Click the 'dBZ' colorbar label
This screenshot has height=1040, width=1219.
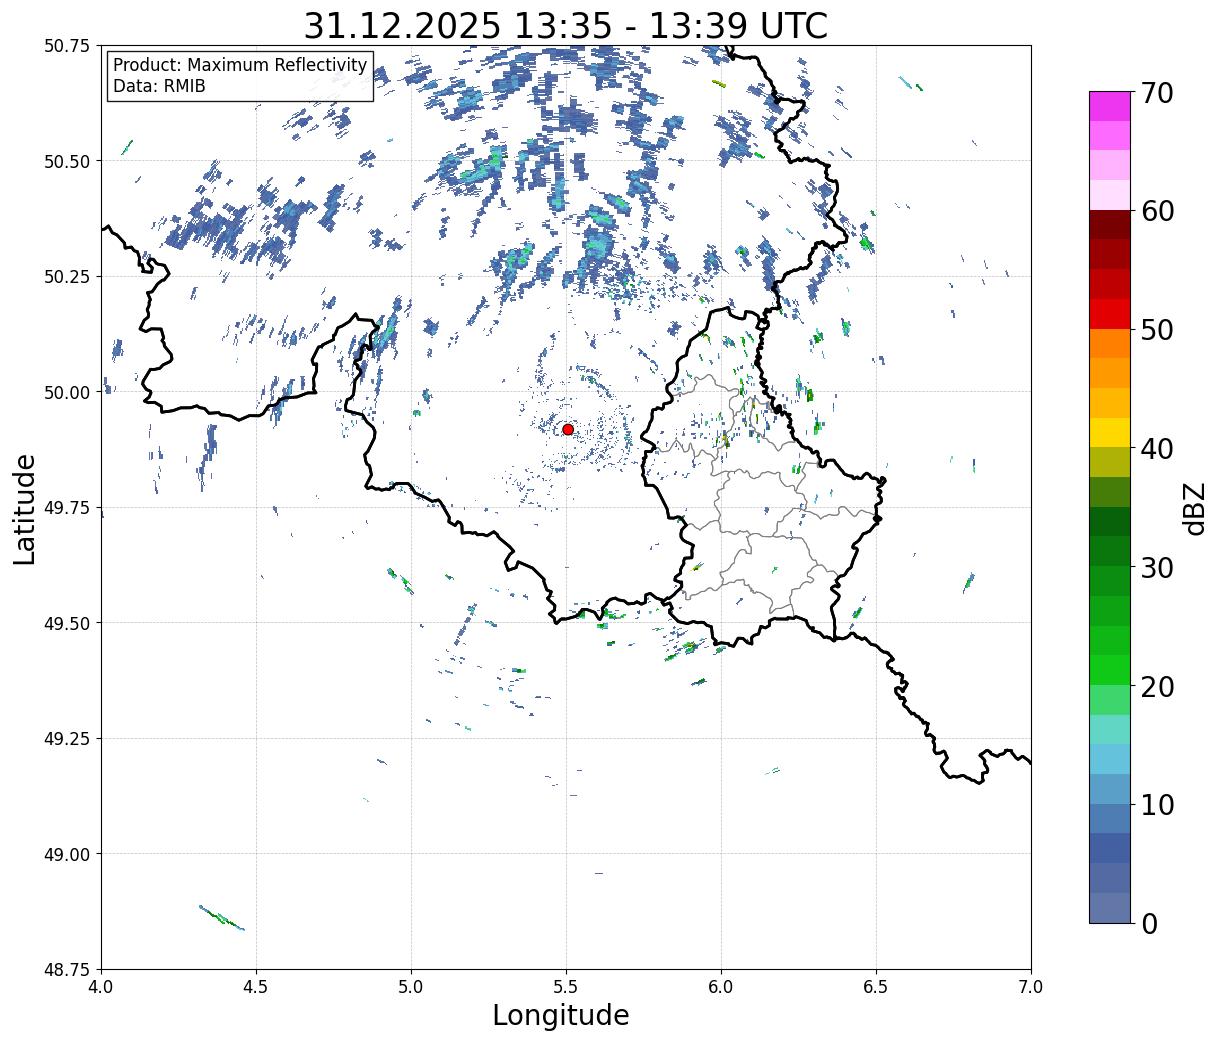1194,508
